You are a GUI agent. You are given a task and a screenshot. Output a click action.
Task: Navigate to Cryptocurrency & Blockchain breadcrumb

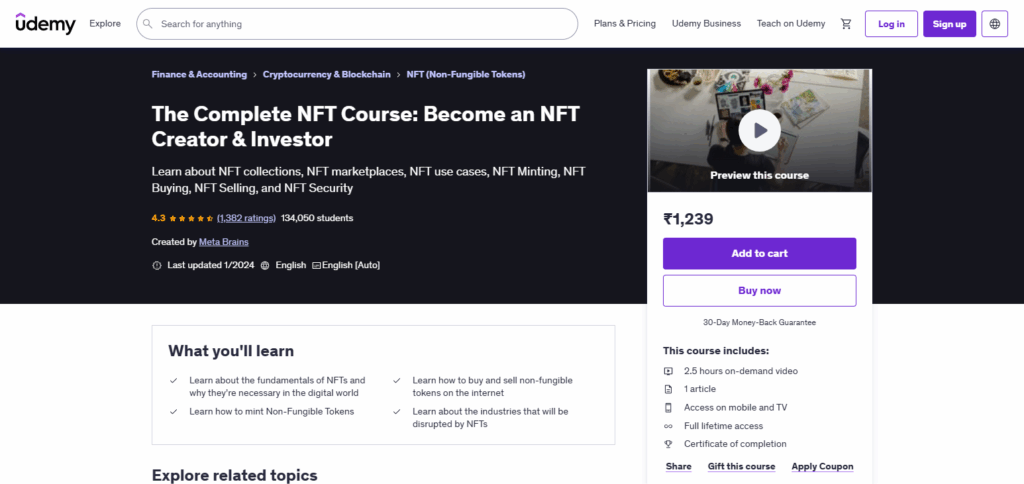click(x=326, y=74)
